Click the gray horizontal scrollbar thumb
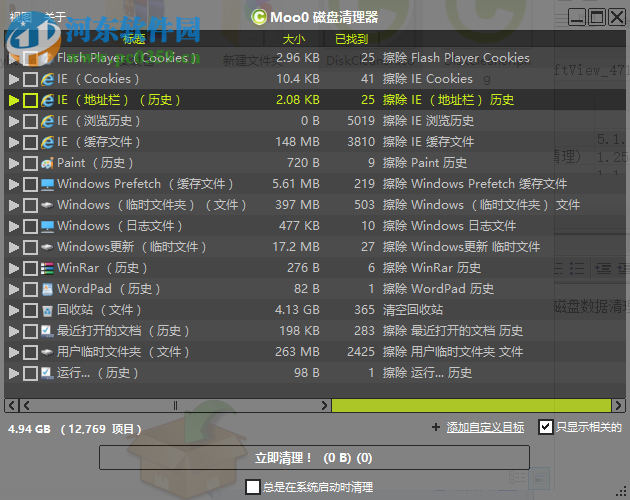630x500 pixels. tap(176, 405)
